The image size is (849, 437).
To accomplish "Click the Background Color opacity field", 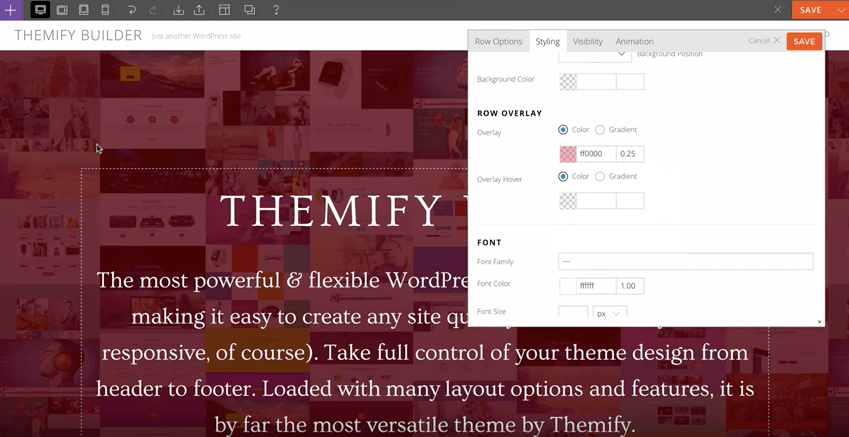I will click(630, 82).
